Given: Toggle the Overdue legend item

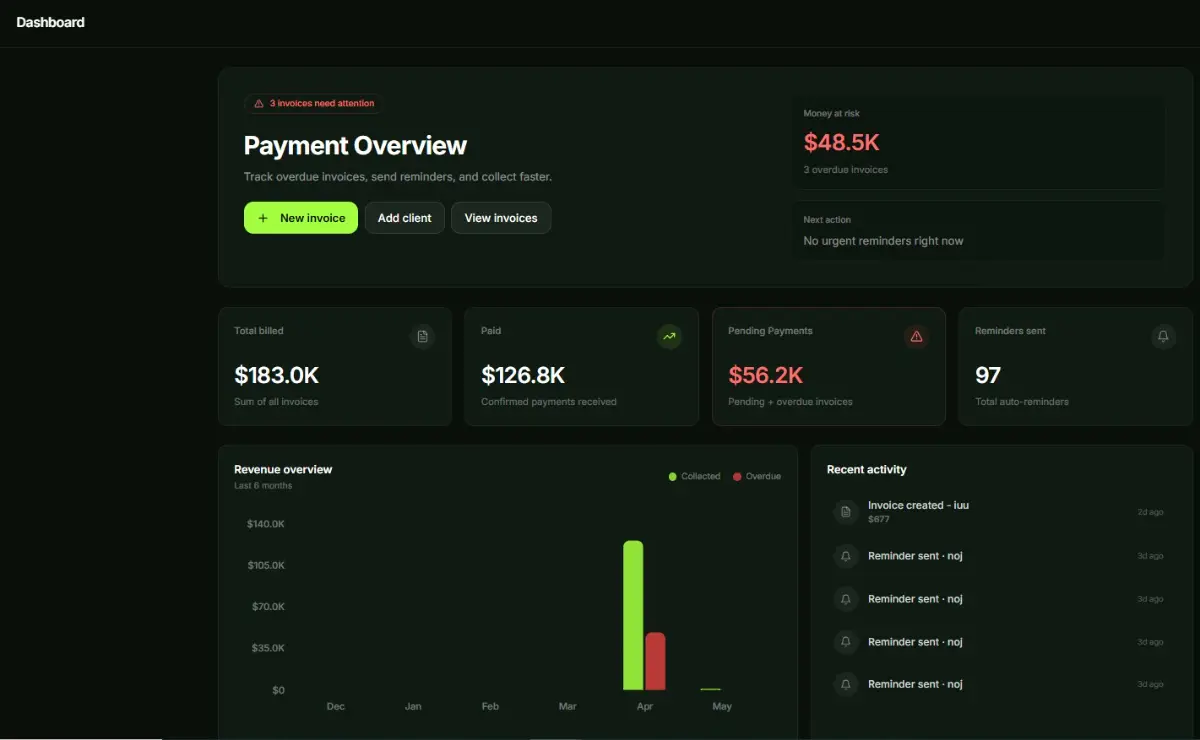Looking at the screenshot, I should 756,476.
